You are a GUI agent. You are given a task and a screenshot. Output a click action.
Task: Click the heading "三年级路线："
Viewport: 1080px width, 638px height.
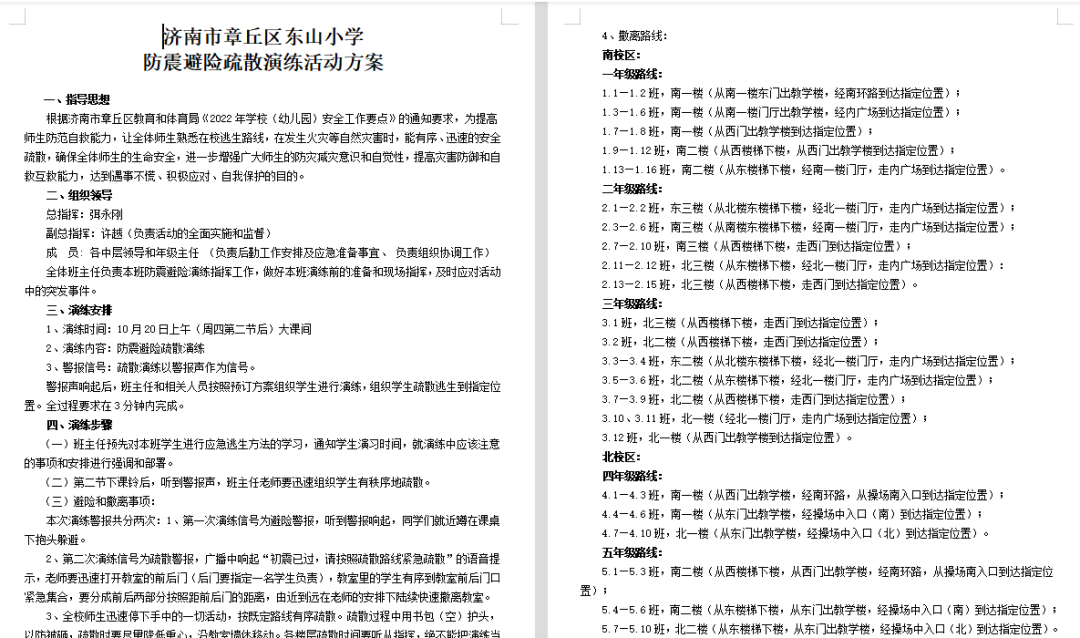[x=632, y=303]
